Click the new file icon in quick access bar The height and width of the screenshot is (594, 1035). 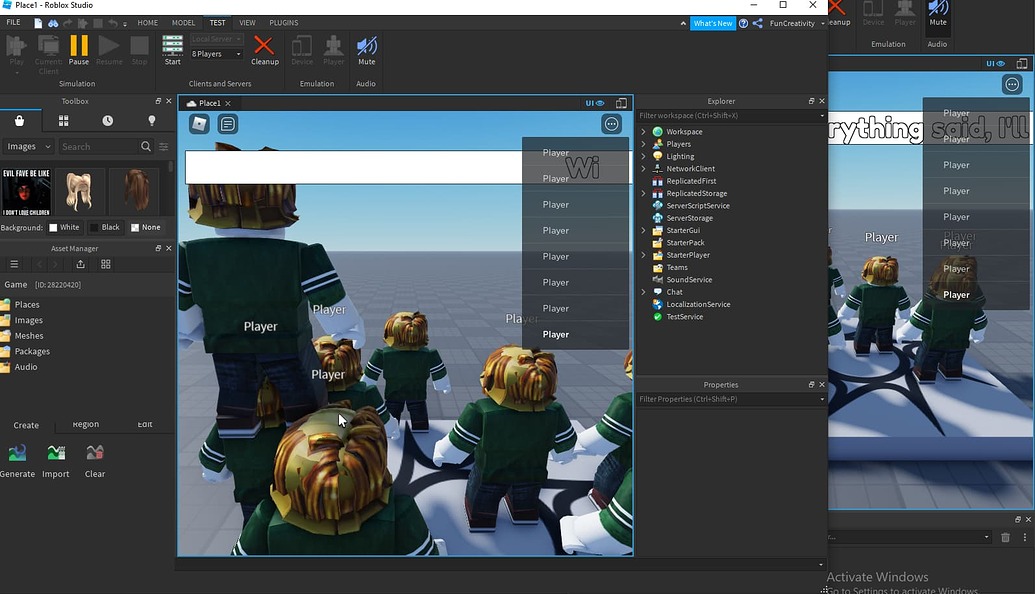38,23
